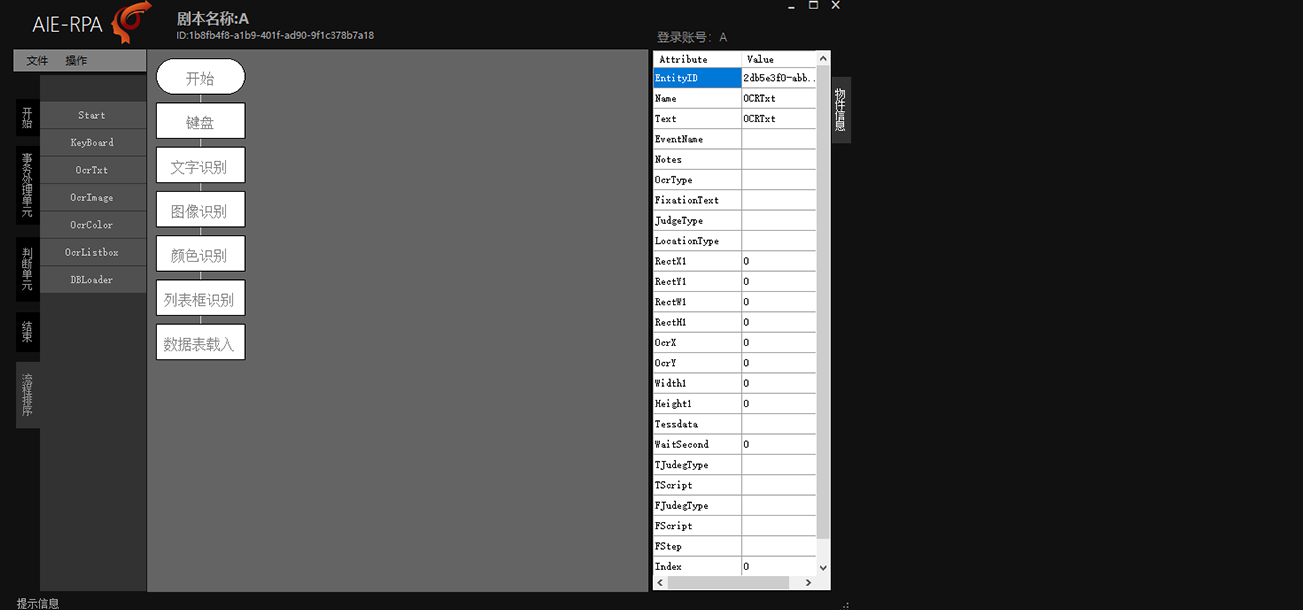Select the 结束 sidebar tab
This screenshot has height=610, width=1303.
point(27,332)
